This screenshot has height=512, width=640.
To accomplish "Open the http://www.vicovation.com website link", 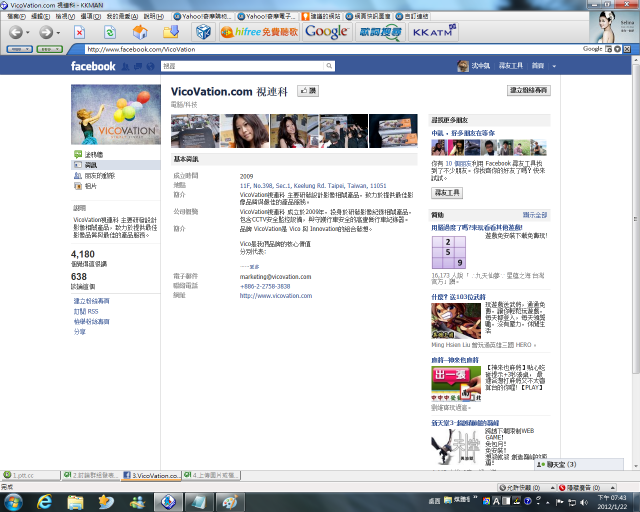I will point(276,296).
